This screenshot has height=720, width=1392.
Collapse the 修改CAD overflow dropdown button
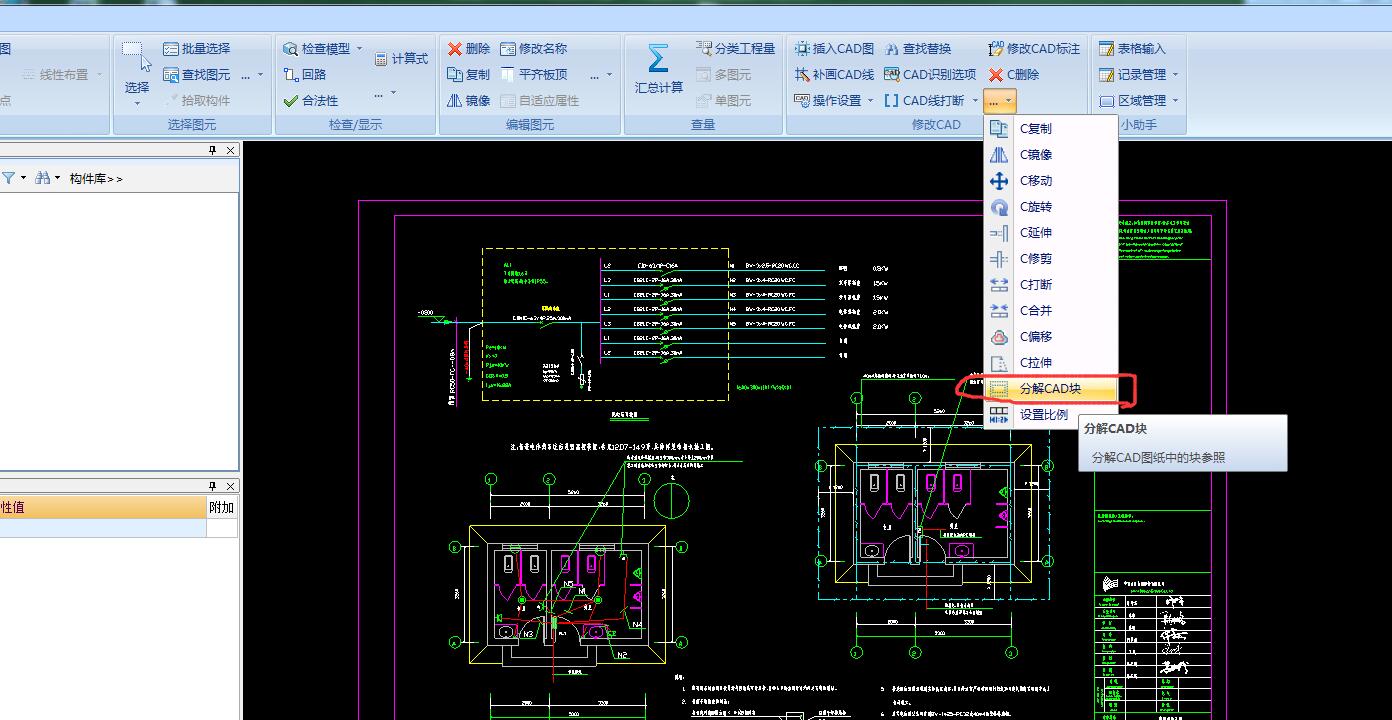click(x=1000, y=101)
